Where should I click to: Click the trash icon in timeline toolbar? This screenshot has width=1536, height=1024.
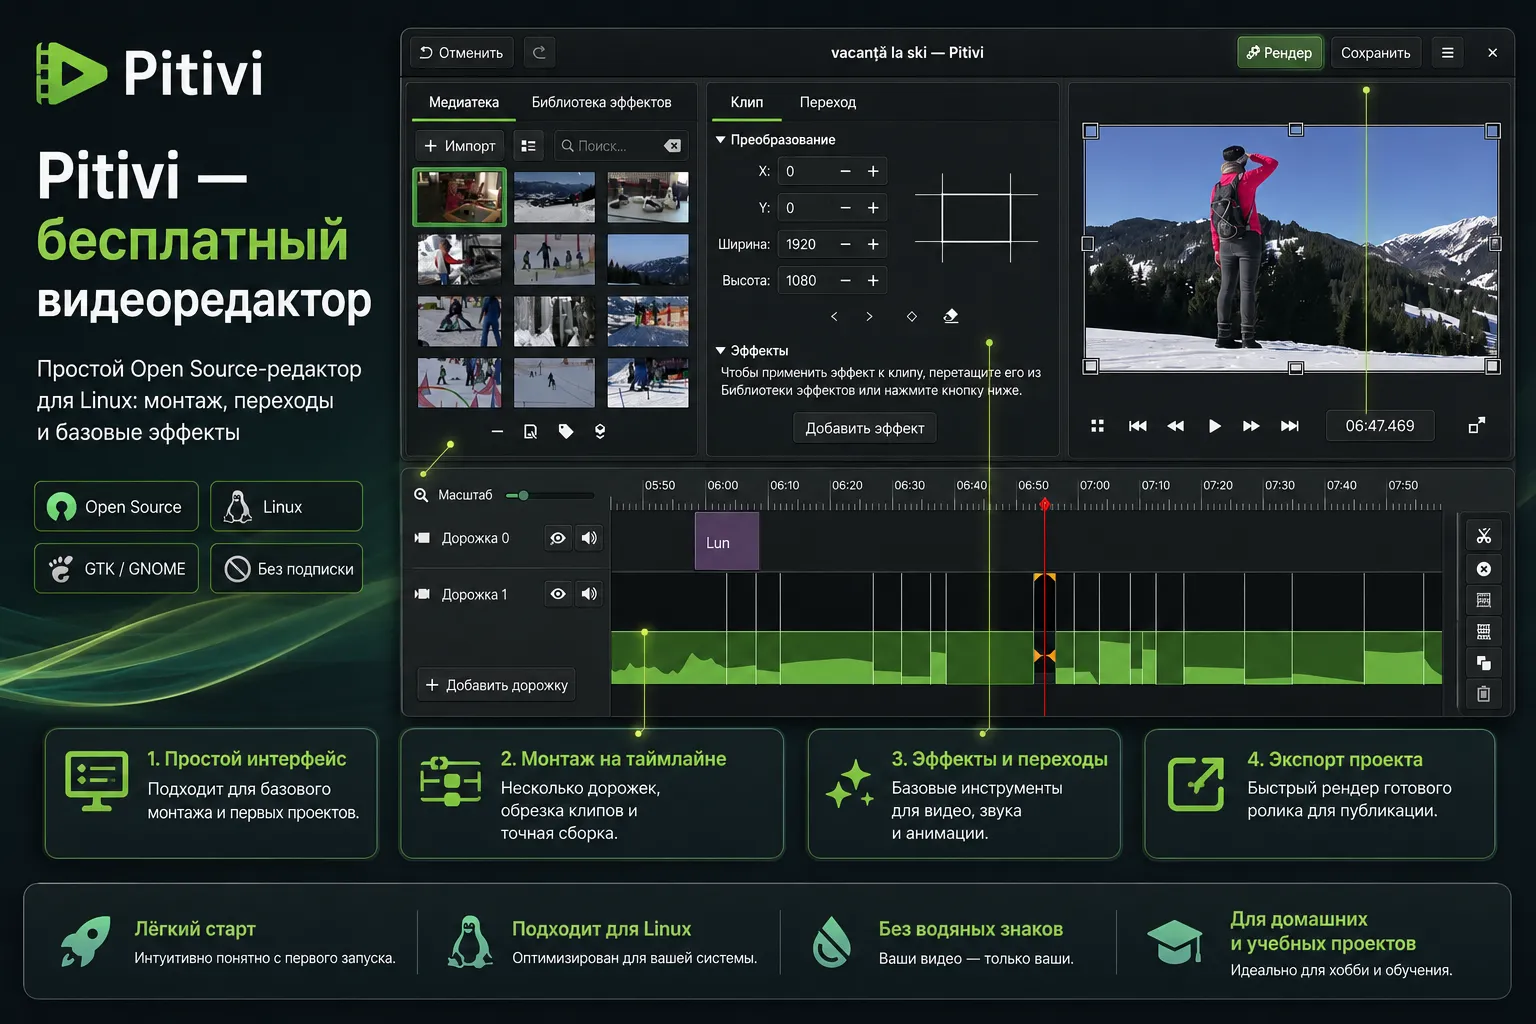[1483, 694]
